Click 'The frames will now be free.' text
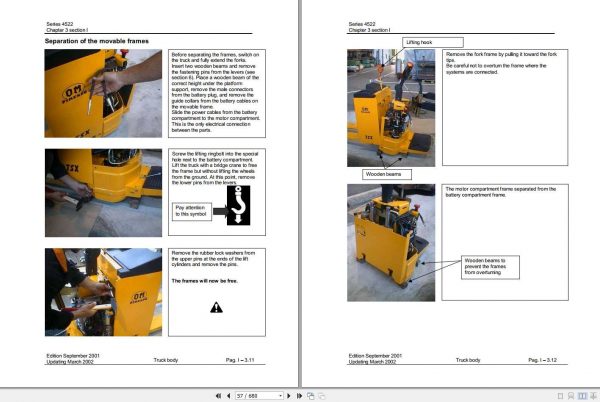 [205, 281]
